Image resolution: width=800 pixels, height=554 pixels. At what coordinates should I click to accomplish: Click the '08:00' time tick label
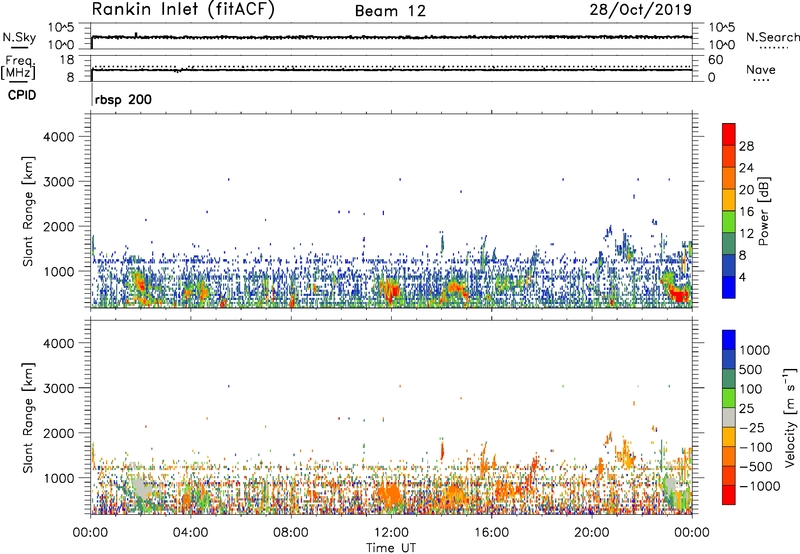pos(291,533)
